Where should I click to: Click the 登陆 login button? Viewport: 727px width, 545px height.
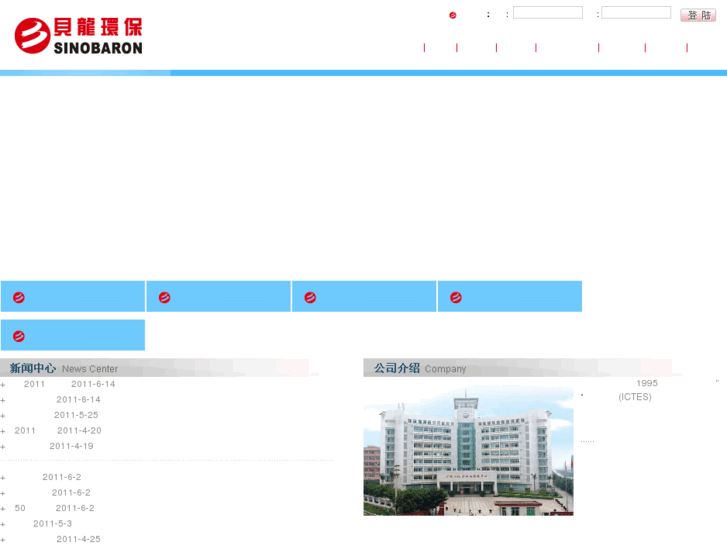point(698,15)
